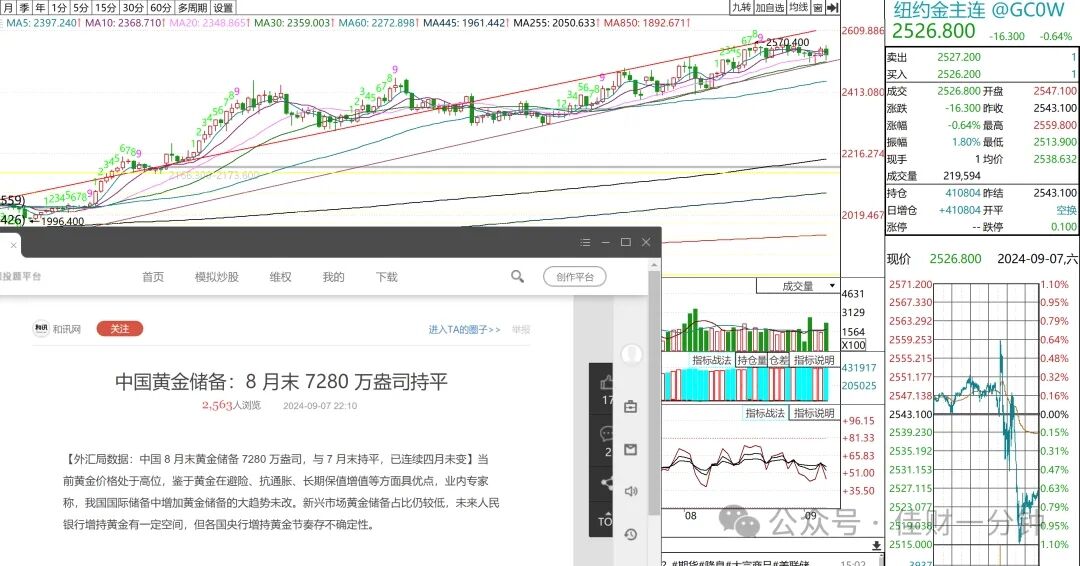This screenshot has height=566, width=1080.
Task: Click 指标说明 in the lower oscillator panel
Action: click(x=814, y=412)
